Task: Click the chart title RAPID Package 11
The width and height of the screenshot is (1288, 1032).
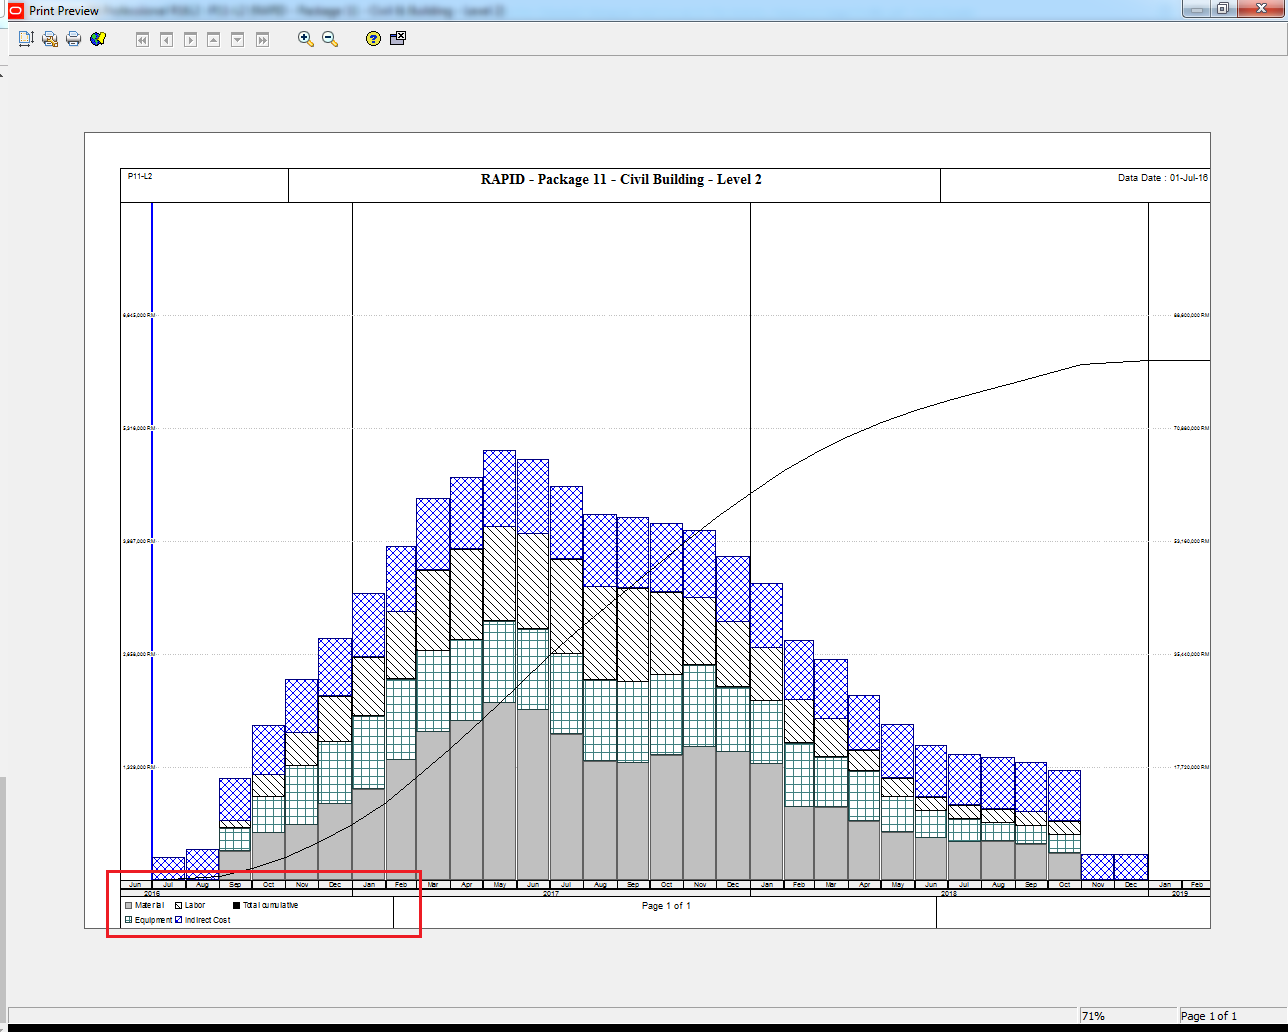Action: point(621,180)
